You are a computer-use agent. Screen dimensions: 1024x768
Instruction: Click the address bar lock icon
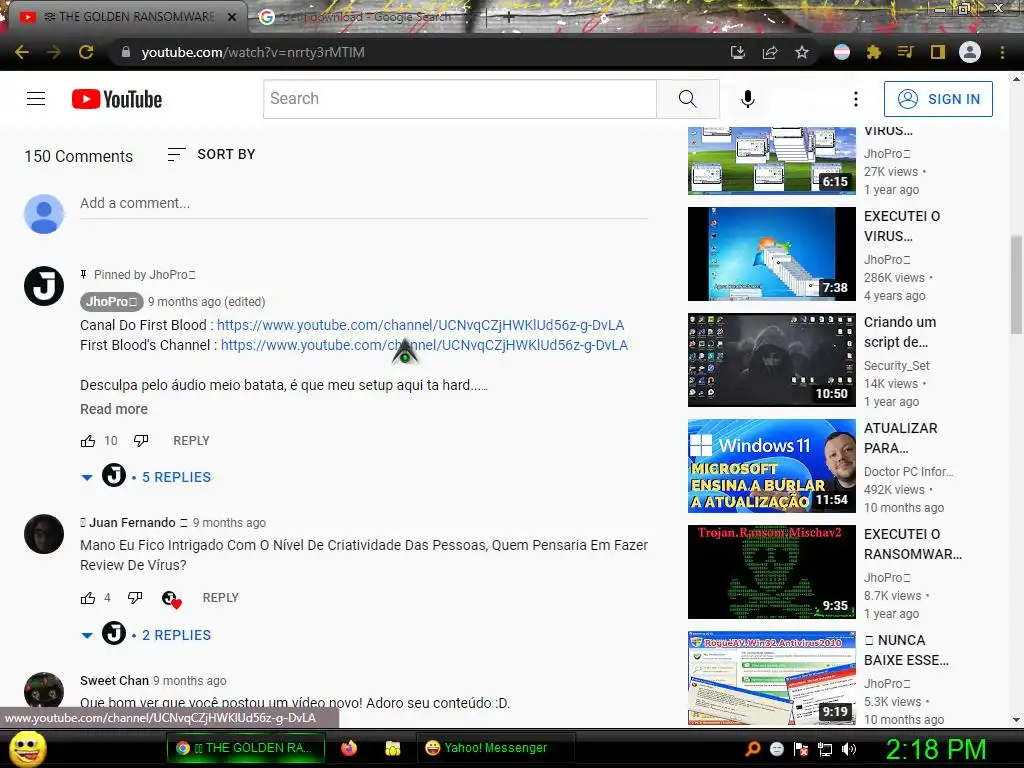click(126, 52)
